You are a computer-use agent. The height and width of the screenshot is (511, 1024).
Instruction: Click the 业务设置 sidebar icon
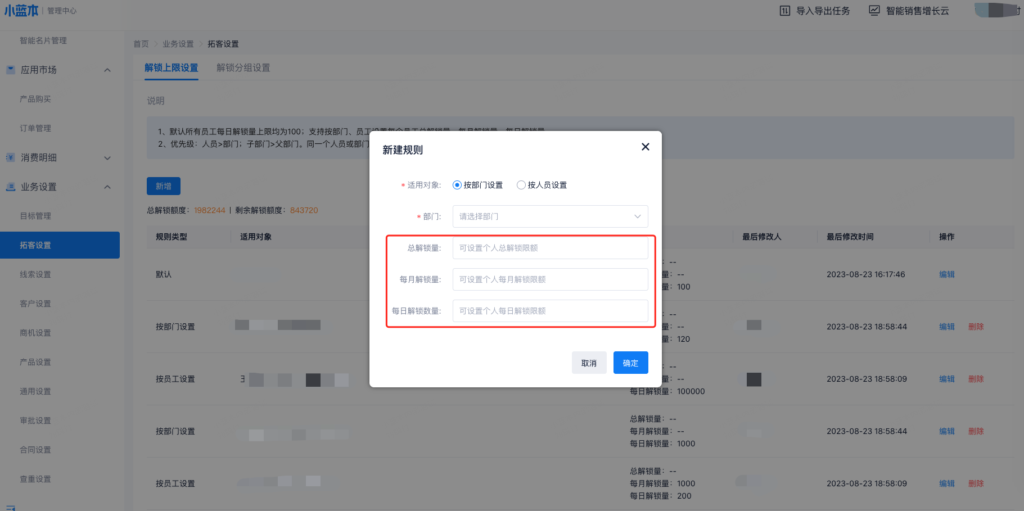tap(10, 187)
